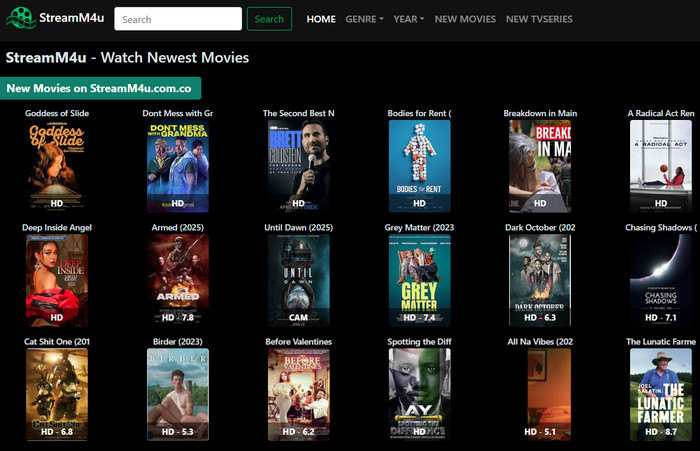Viewport: 700px width, 451px height.
Task: Click the 'Dont Mess with Gr' title text
Action: [x=178, y=113]
